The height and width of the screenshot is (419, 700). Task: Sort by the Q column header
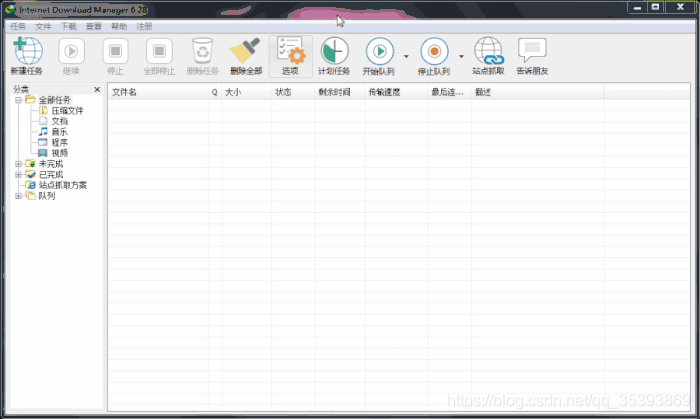pyautogui.click(x=215, y=92)
